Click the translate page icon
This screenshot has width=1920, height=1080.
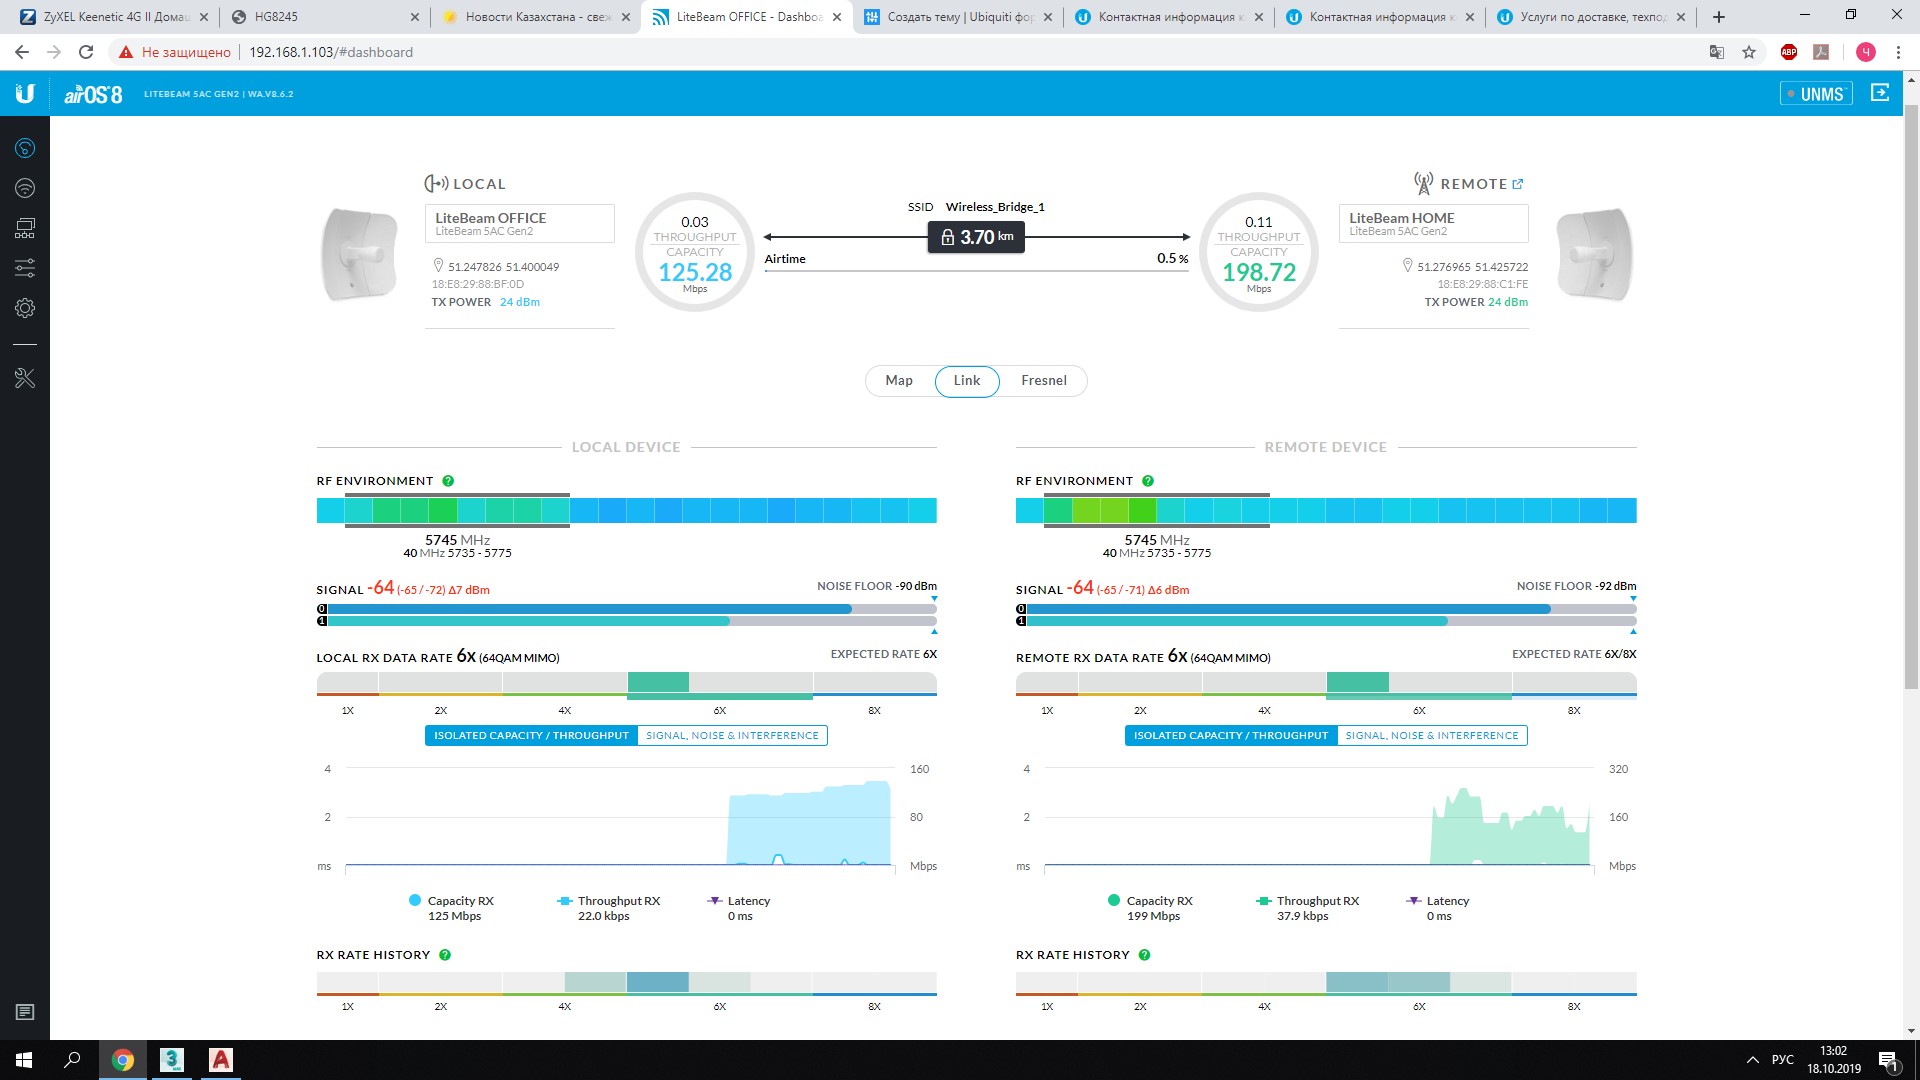pyautogui.click(x=1717, y=52)
